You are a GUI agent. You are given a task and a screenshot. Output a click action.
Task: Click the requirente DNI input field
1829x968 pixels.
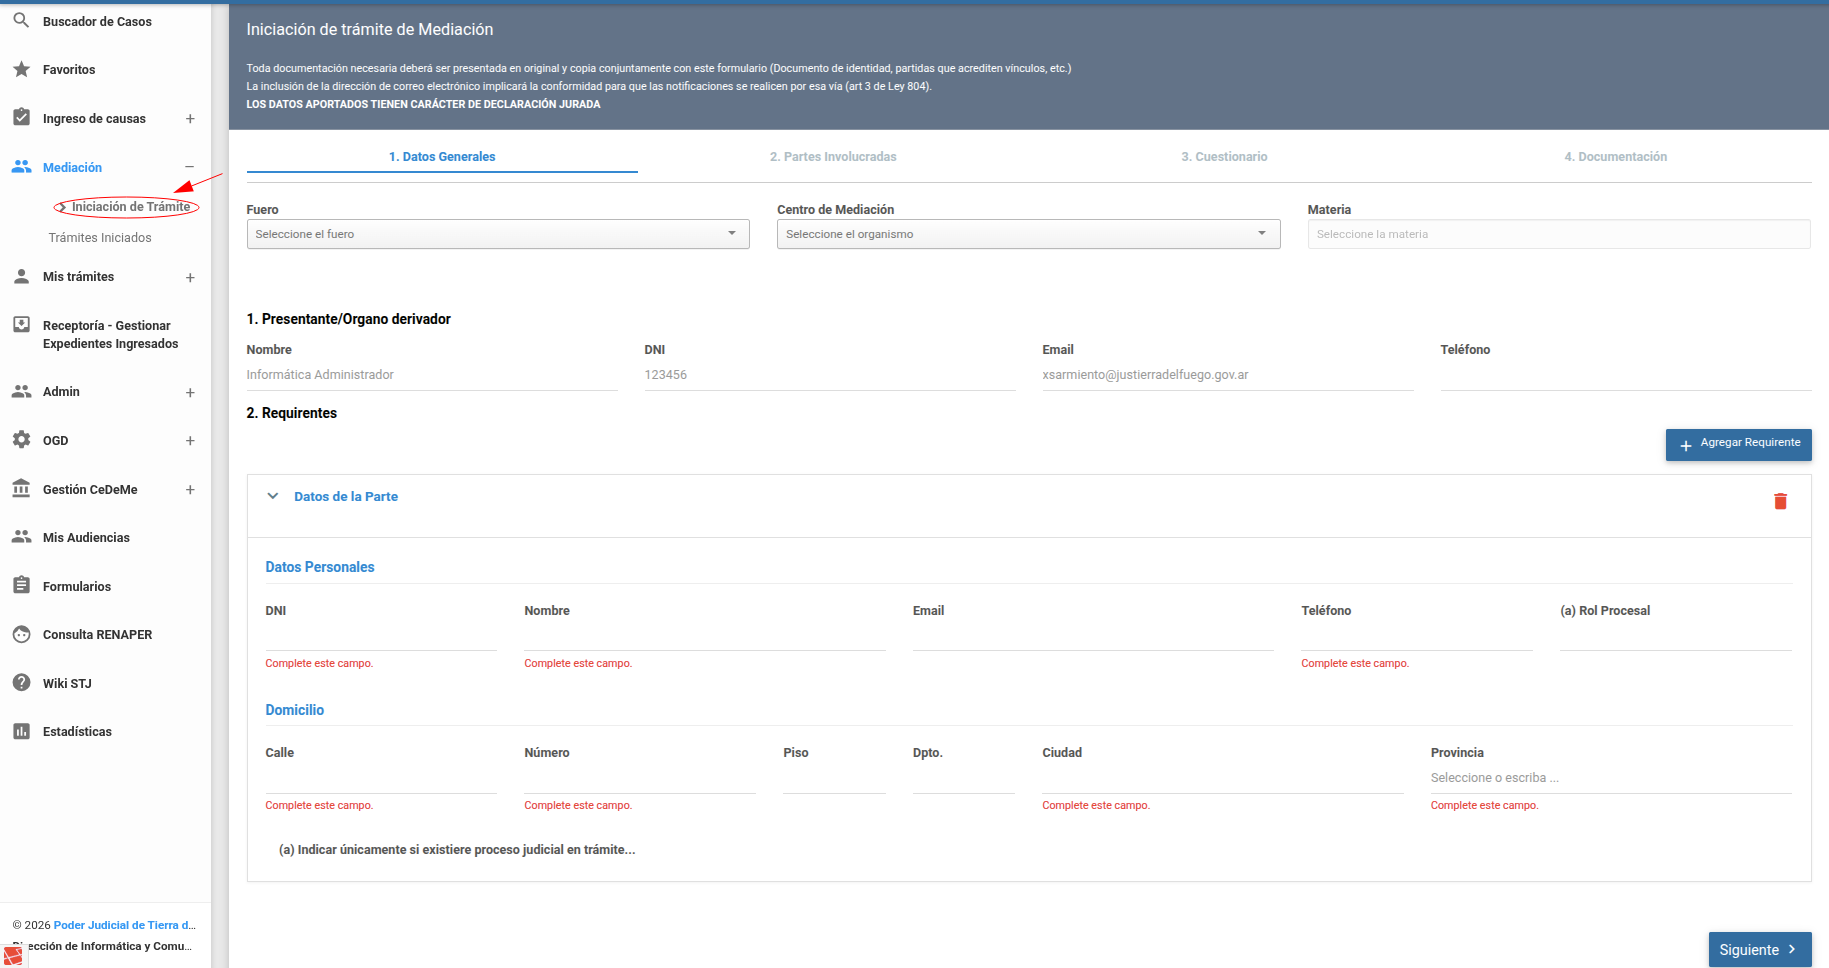[x=381, y=636]
